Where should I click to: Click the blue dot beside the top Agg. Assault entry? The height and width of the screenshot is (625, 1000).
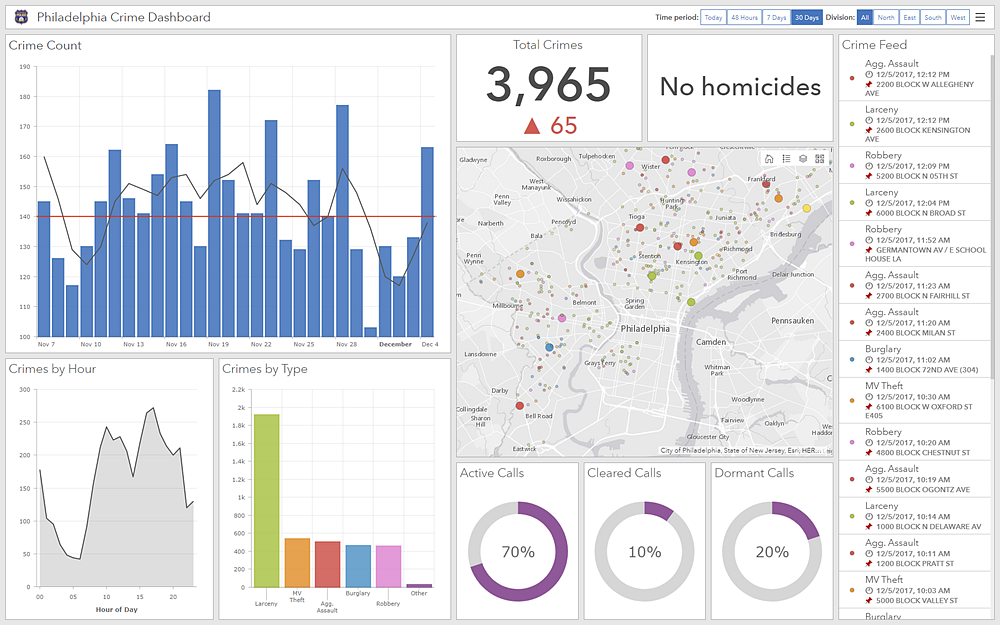(852, 78)
